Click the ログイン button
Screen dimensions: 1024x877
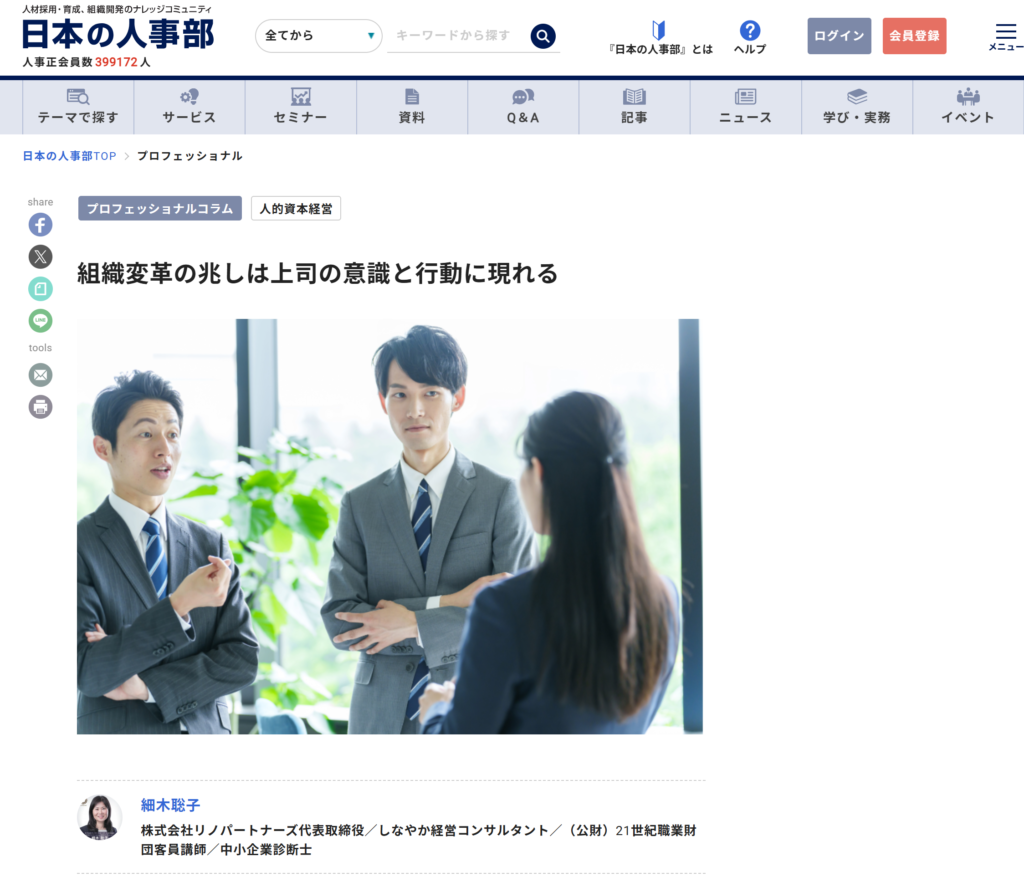(x=839, y=36)
